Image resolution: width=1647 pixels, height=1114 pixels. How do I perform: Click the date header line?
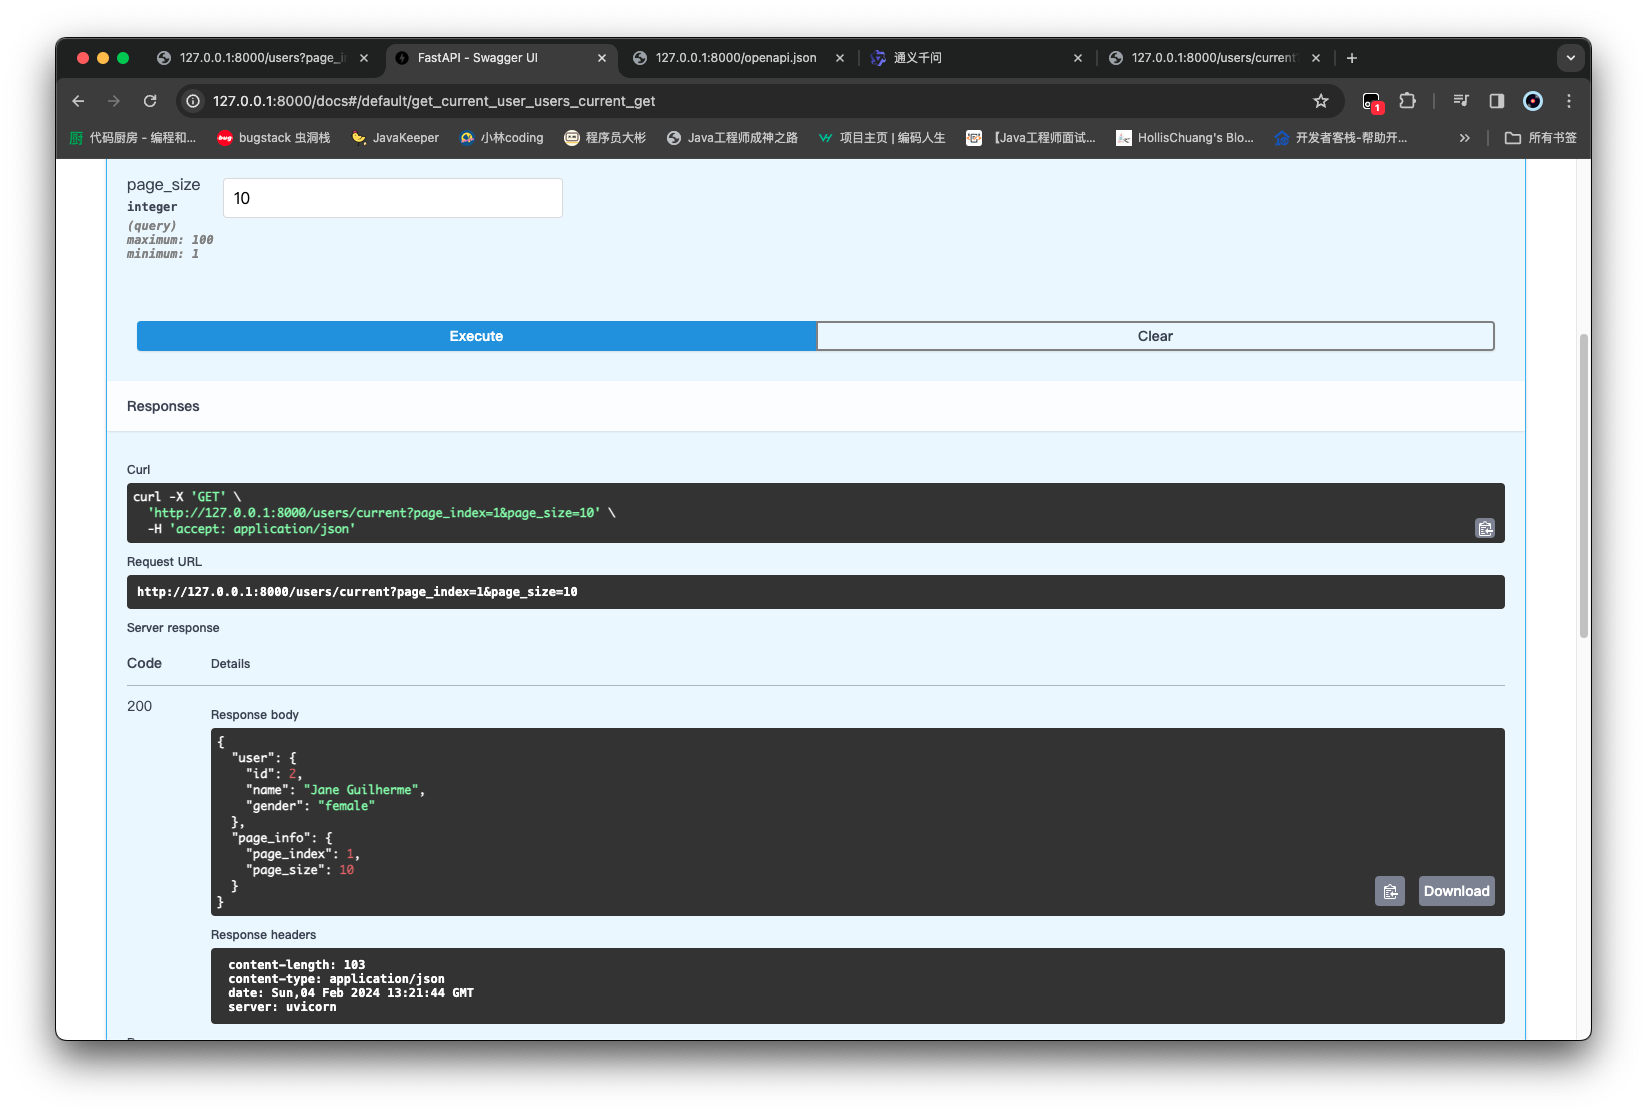pyautogui.click(x=351, y=993)
